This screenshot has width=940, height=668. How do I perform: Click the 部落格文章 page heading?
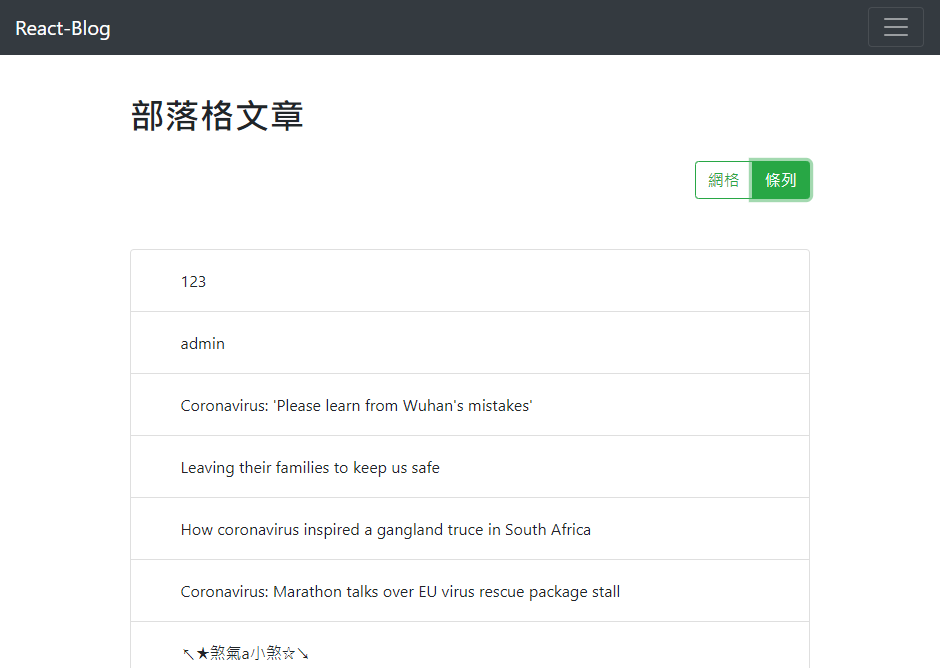click(217, 116)
